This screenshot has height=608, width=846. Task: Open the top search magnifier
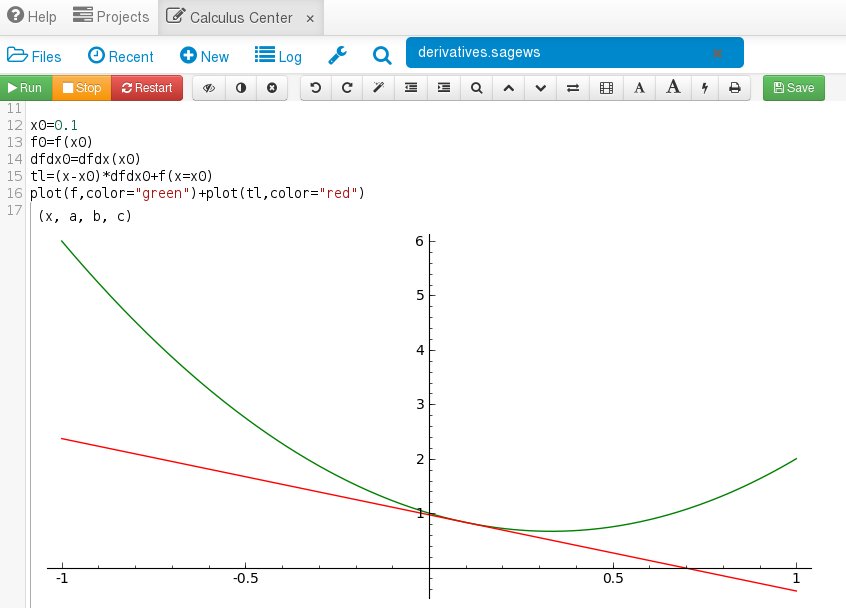click(x=381, y=57)
